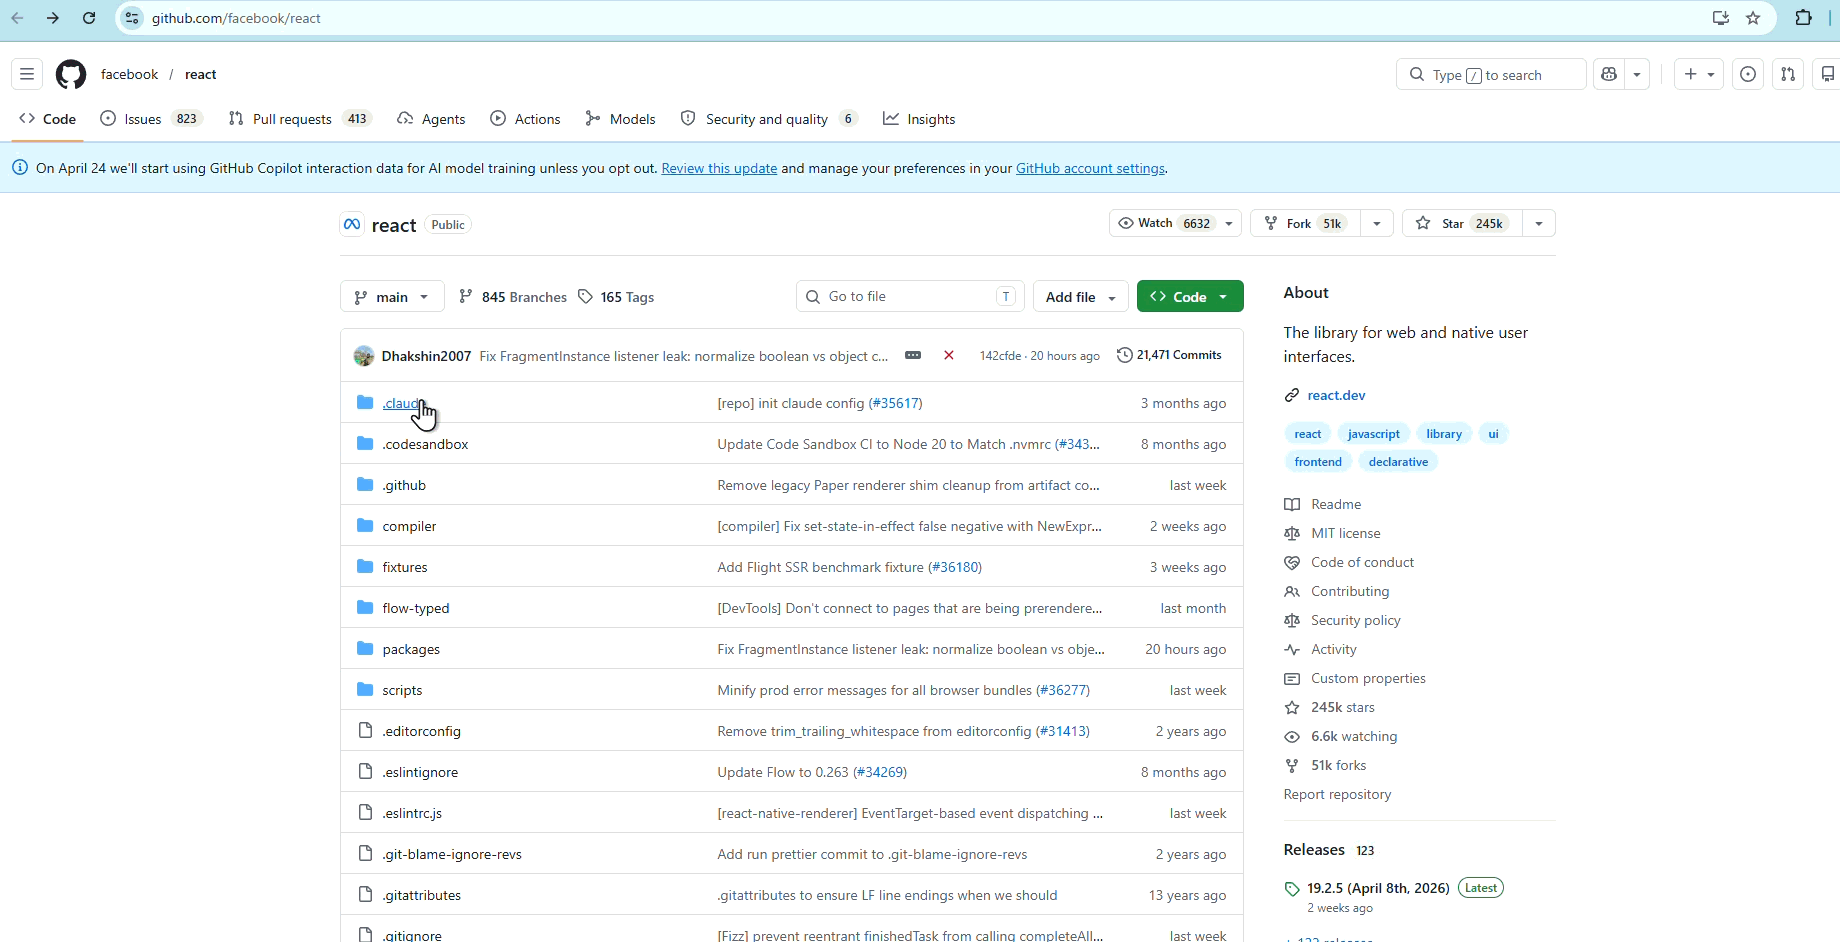The height and width of the screenshot is (942, 1840).
Task: Expand the Fork options dropdown arrow
Action: coord(1377,223)
